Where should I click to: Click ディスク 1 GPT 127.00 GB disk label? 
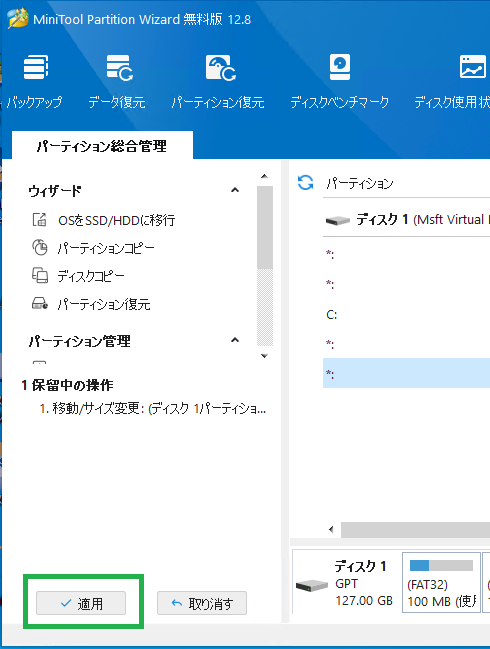(x=363, y=583)
